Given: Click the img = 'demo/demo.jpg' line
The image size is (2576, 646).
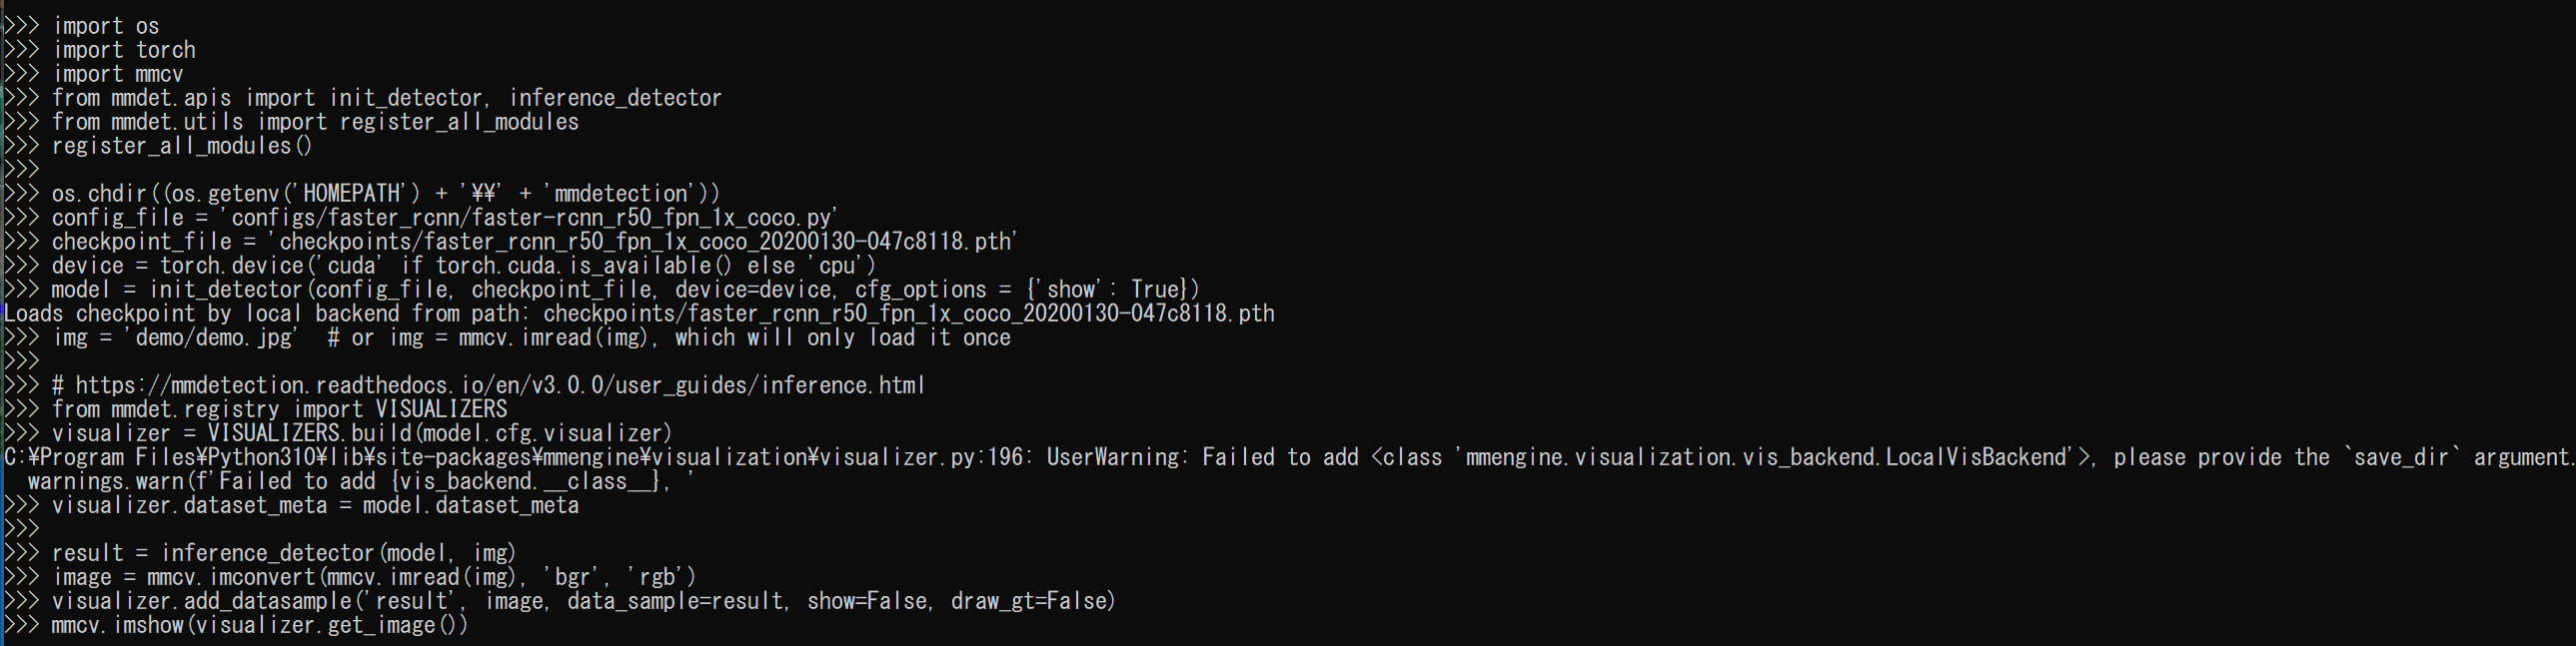Looking at the screenshot, I should (x=531, y=338).
